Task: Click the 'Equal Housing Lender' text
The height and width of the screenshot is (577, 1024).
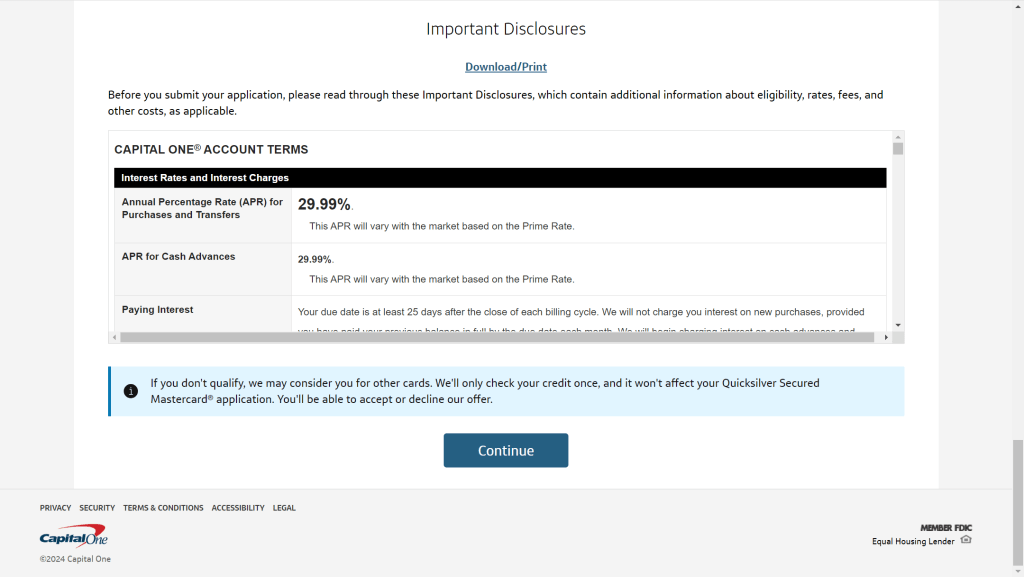Action: click(913, 541)
